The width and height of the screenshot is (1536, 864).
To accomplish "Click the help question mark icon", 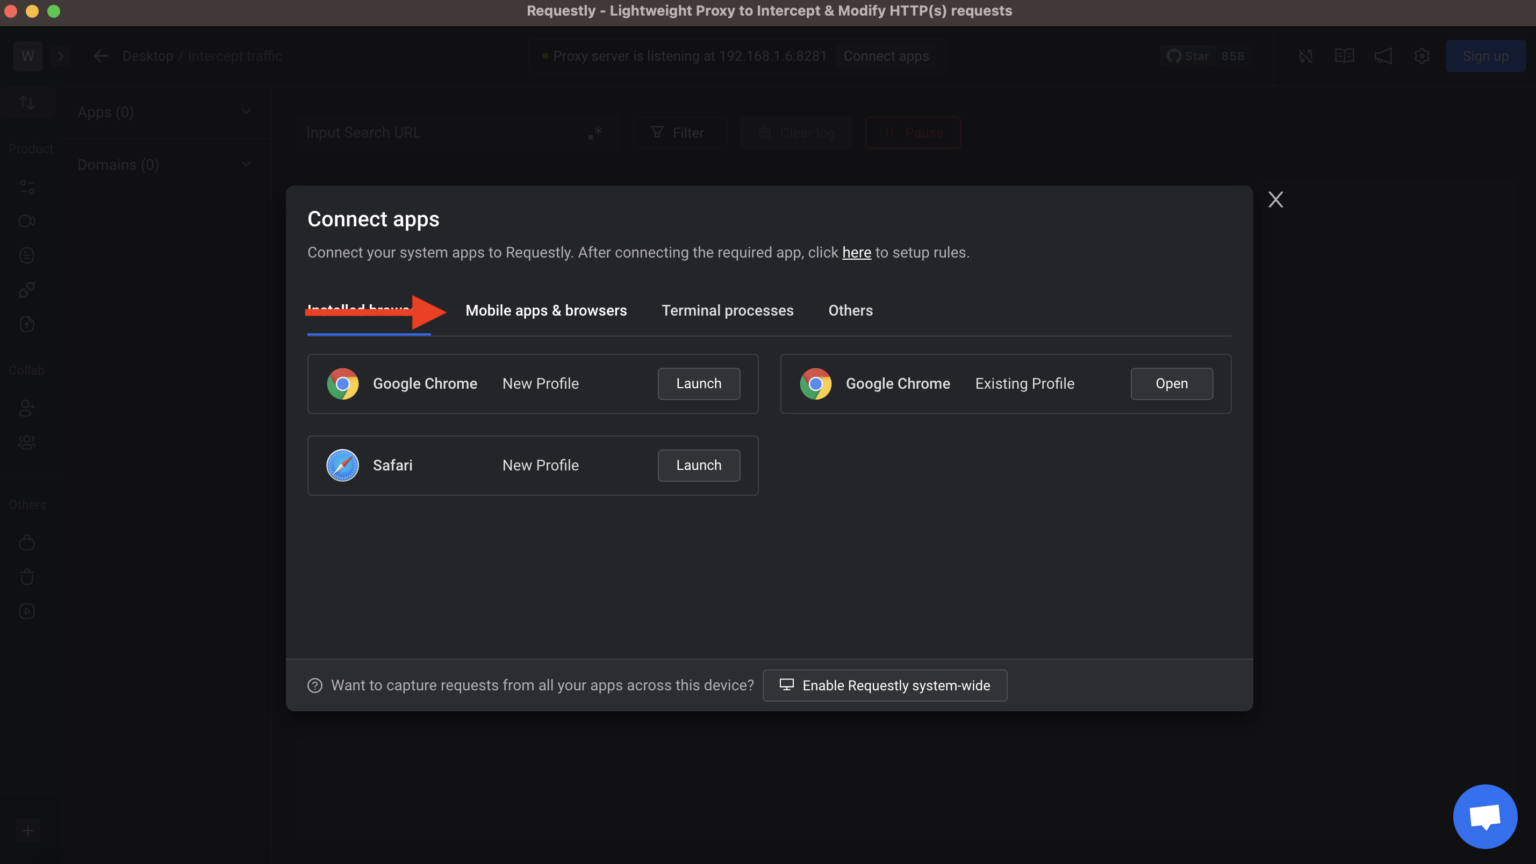I will (315, 686).
